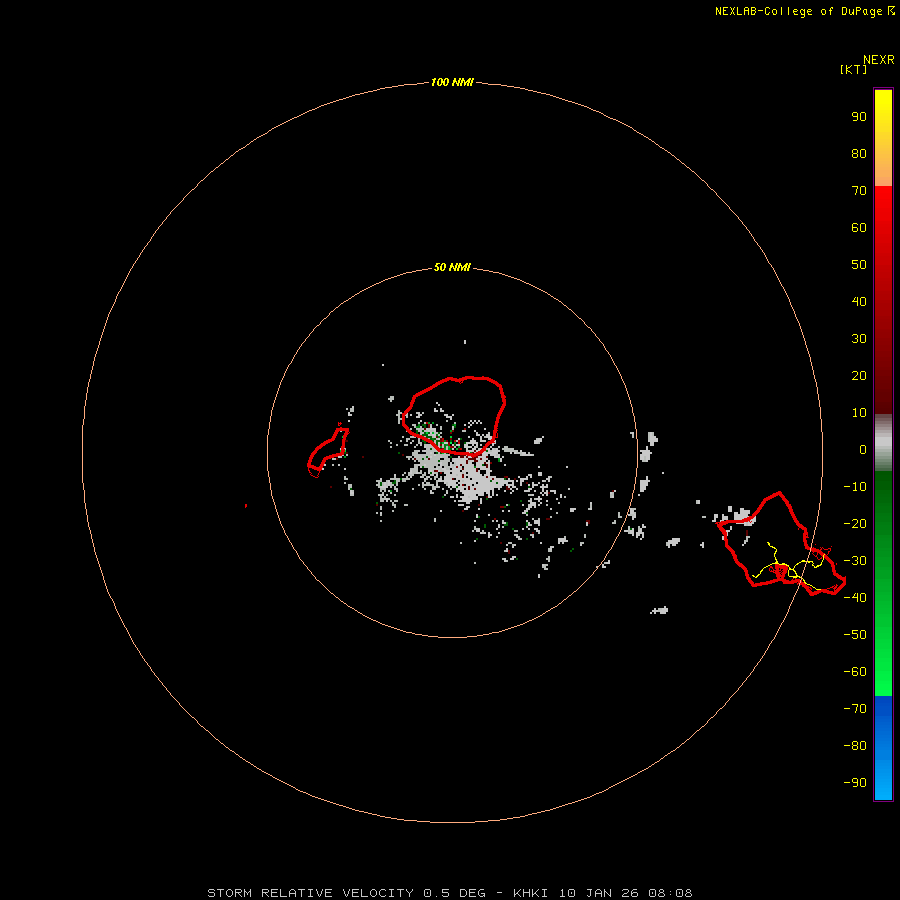Click the blue bottom segment of the color bar
Image resolution: width=900 pixels, height=900 pixels.
tap(883, 747)
